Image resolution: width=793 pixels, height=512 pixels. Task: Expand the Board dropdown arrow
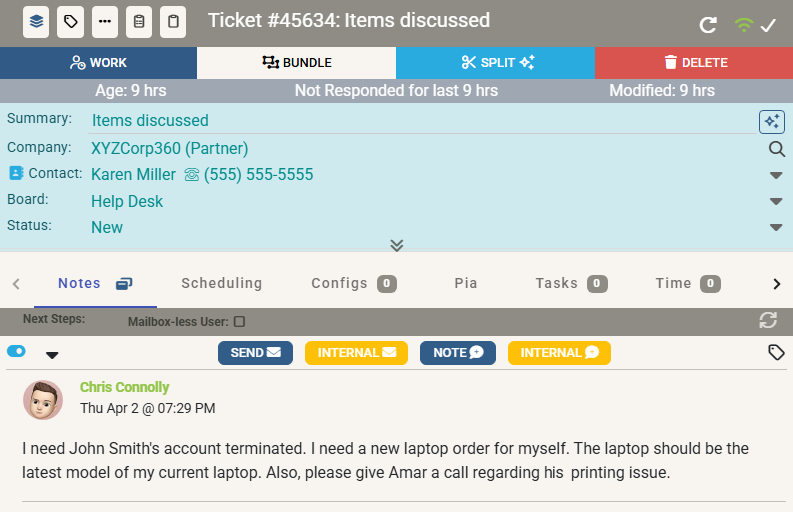[x=776, y=201]
